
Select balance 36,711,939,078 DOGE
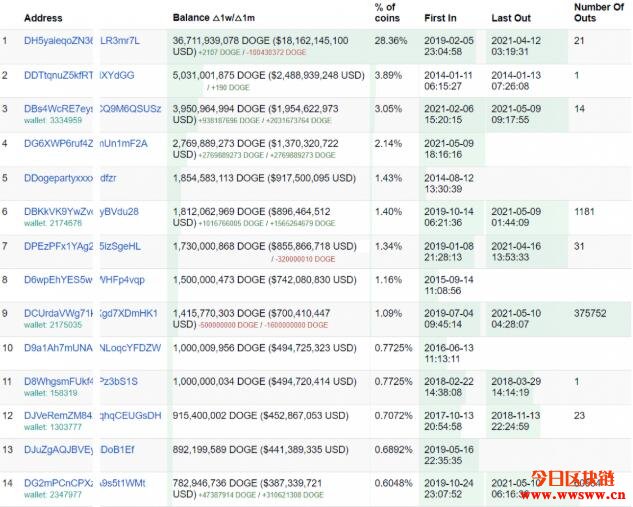(221, 41)
